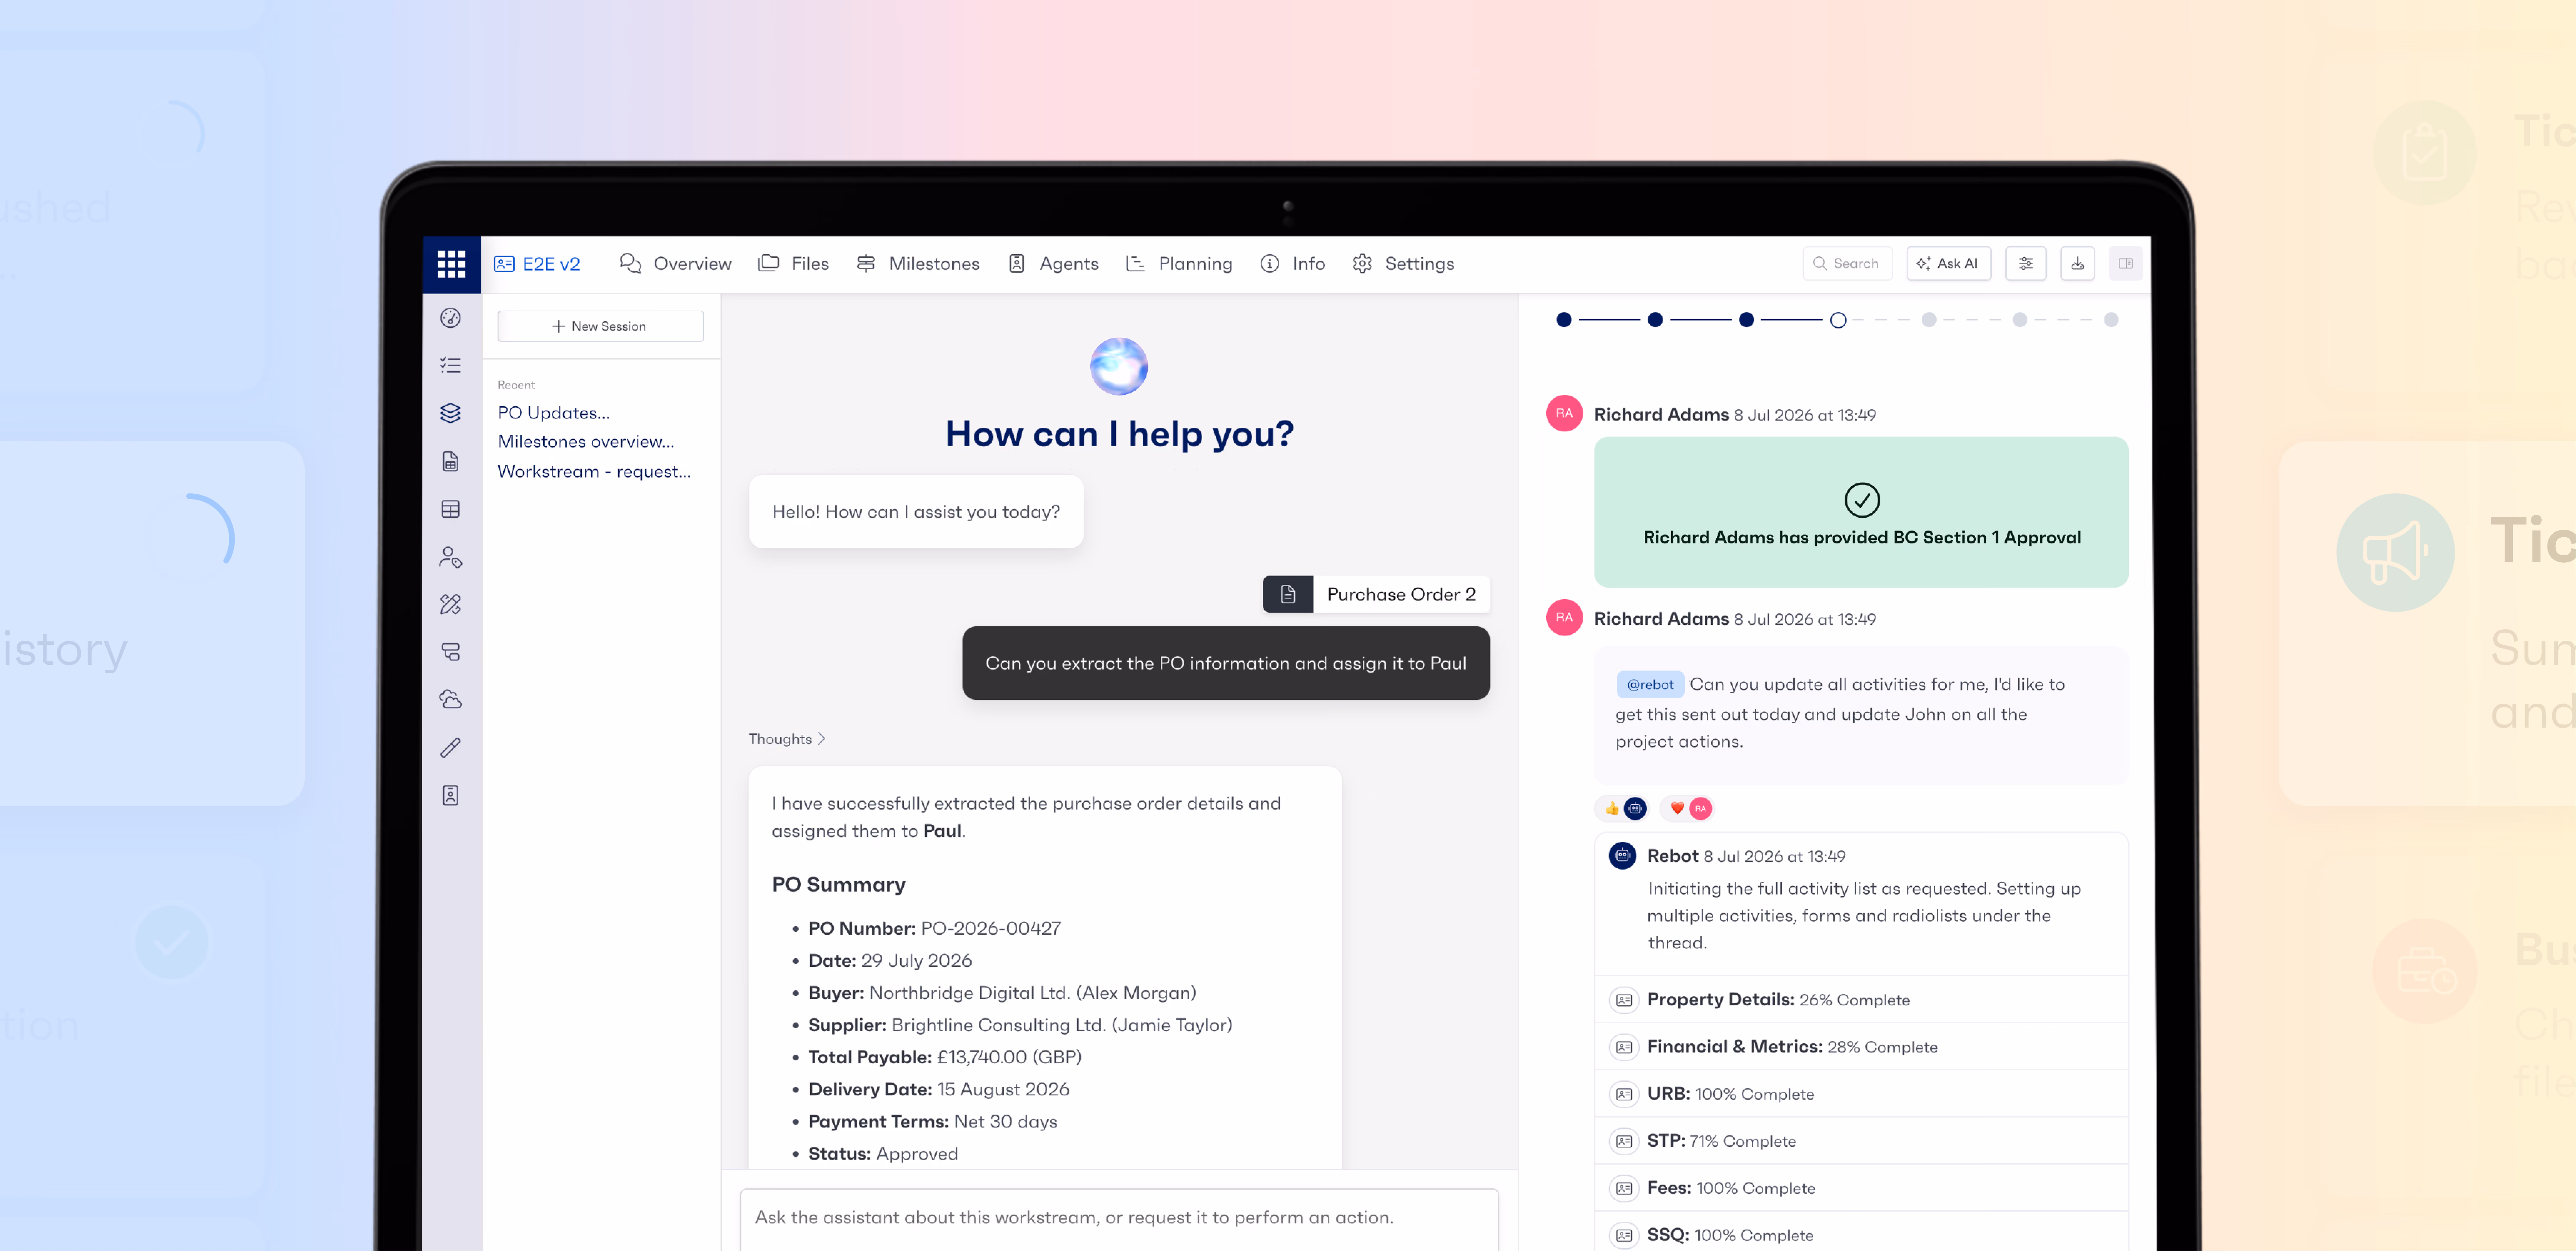Click the current hollow progress step
This screenshot has height=1251, width=2576.
tap(1838, 320)
